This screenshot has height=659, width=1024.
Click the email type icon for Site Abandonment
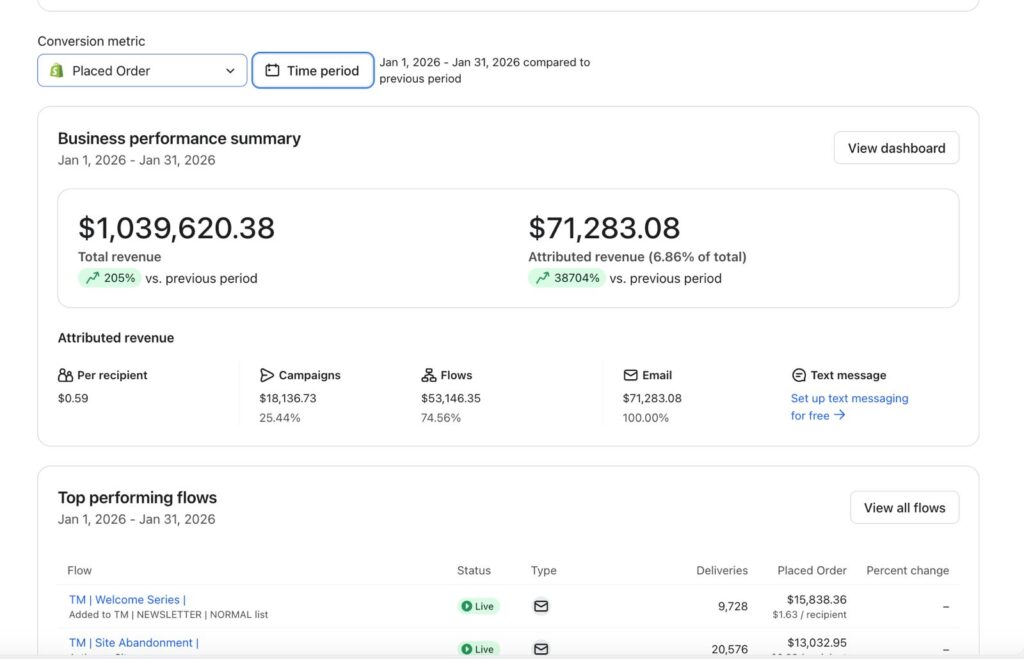point(541,649)
